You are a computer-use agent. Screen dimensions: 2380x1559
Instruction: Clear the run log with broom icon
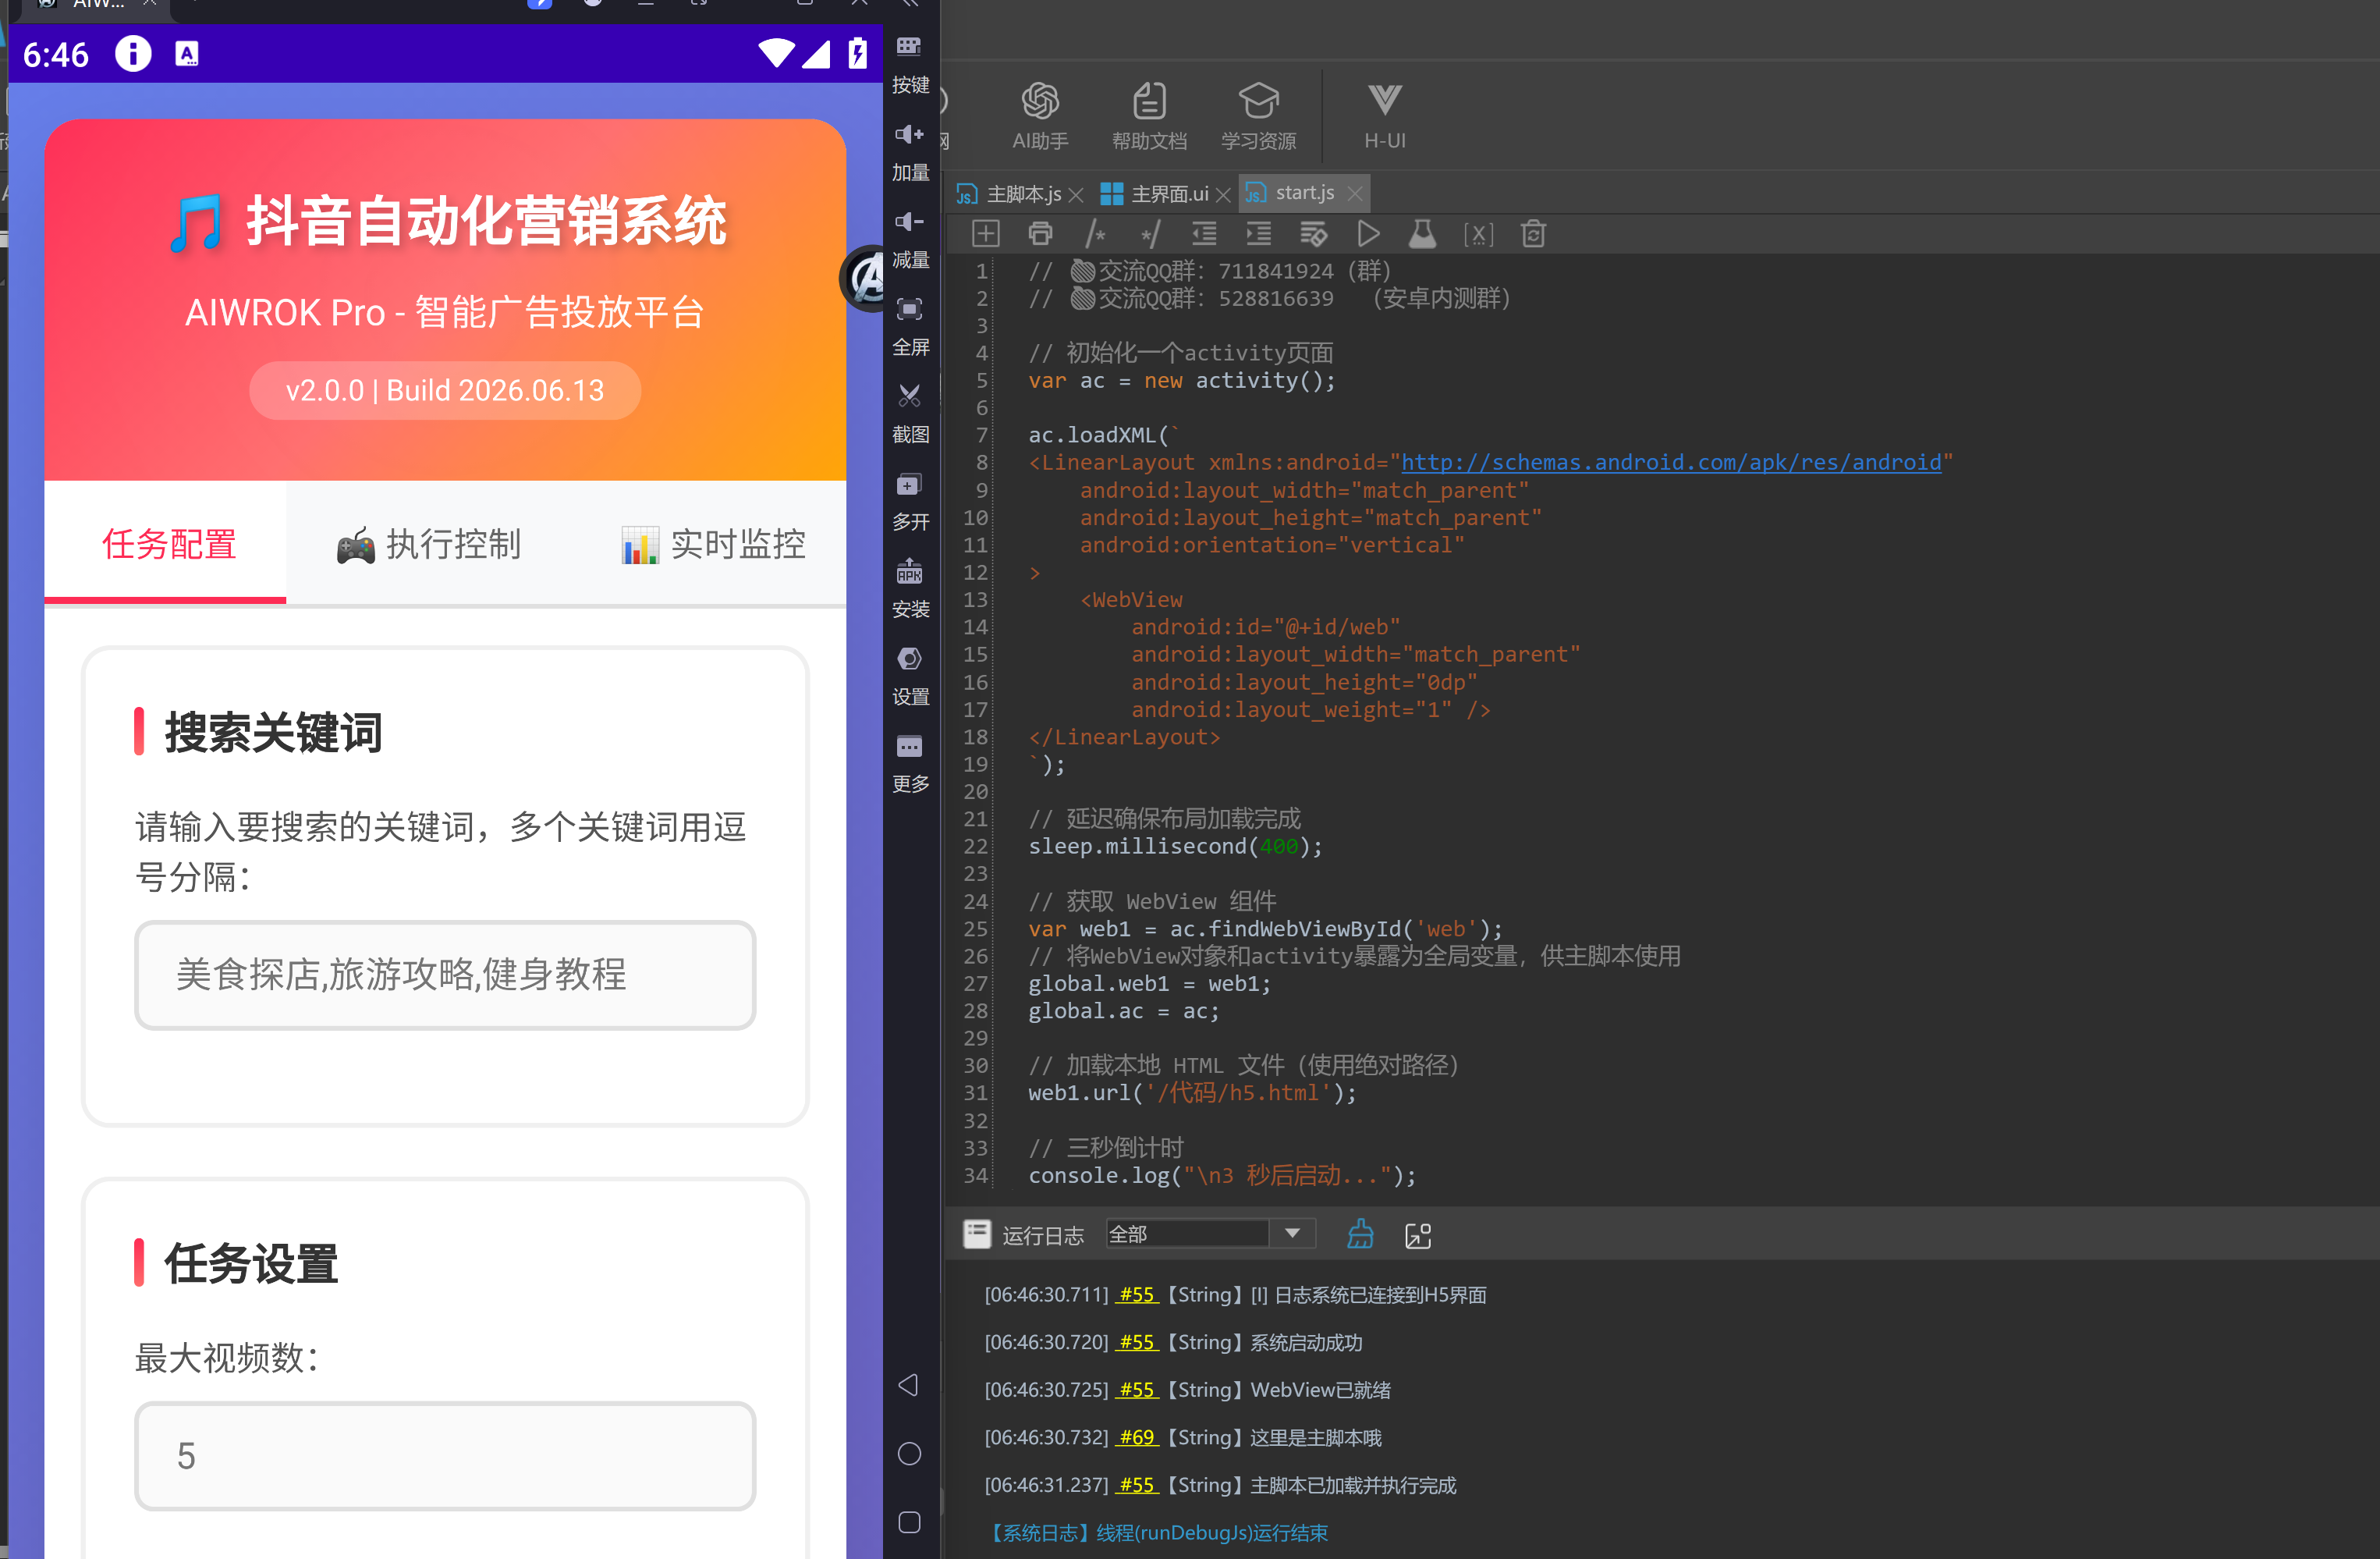[x=1360, y=1234]
